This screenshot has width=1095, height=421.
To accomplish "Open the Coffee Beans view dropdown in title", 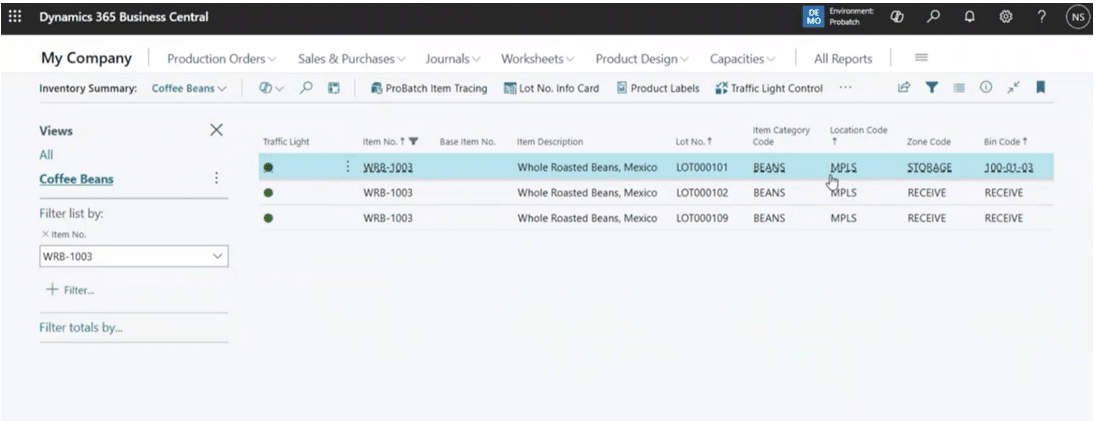I will [189, 89].
